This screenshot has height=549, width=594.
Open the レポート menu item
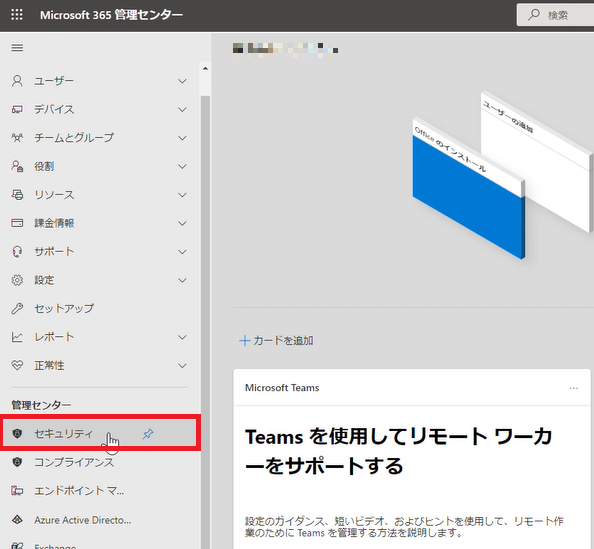100,337
